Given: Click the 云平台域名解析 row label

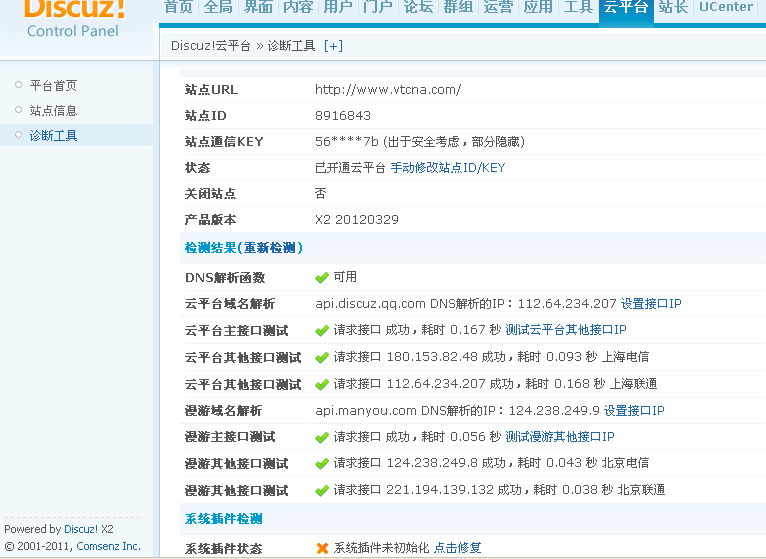Looking at the screenshot, I should pyautogui.click(x=230, y=303).
